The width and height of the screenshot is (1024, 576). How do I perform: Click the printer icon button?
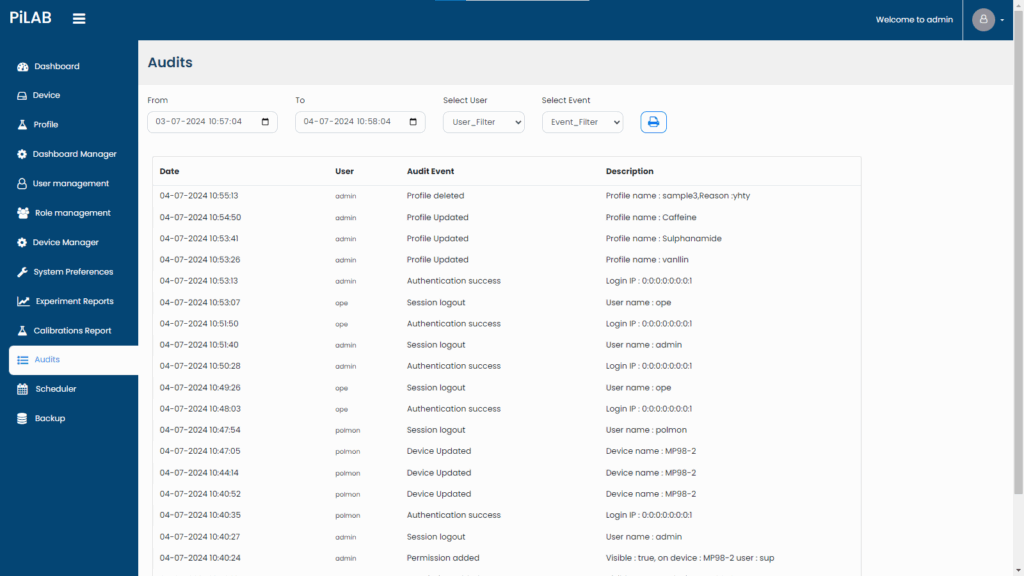[653, 122]
